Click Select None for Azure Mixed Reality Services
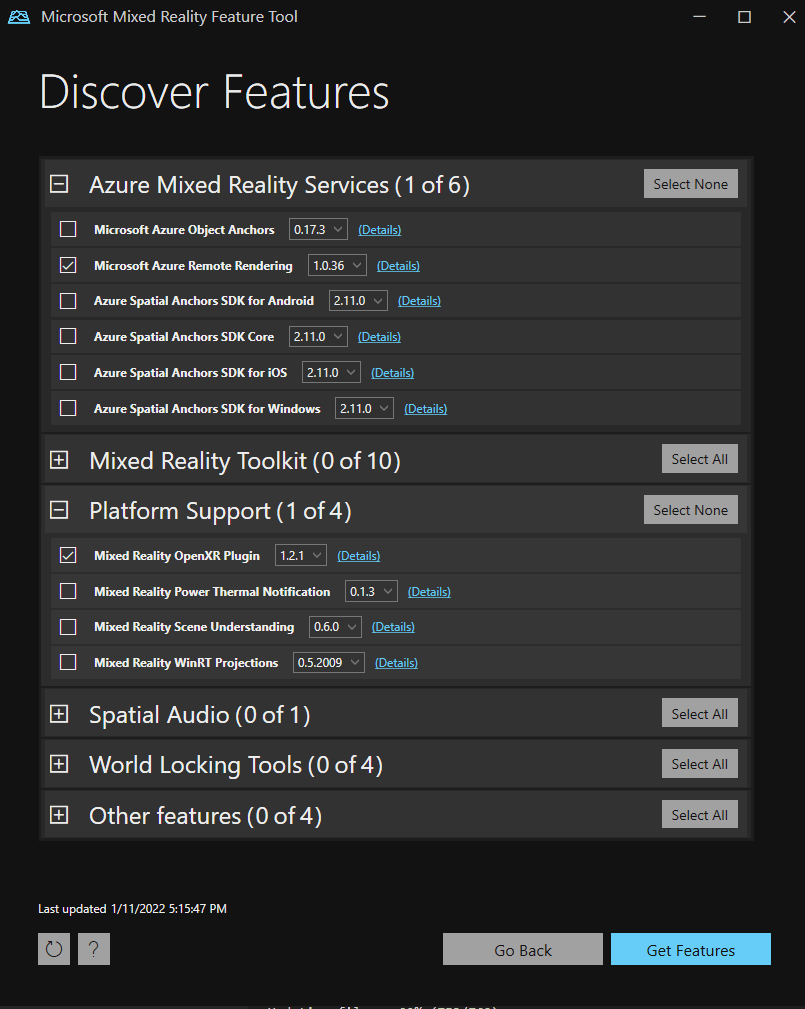The width and height of the screenshot is (805, 1009). coord(690,183)
